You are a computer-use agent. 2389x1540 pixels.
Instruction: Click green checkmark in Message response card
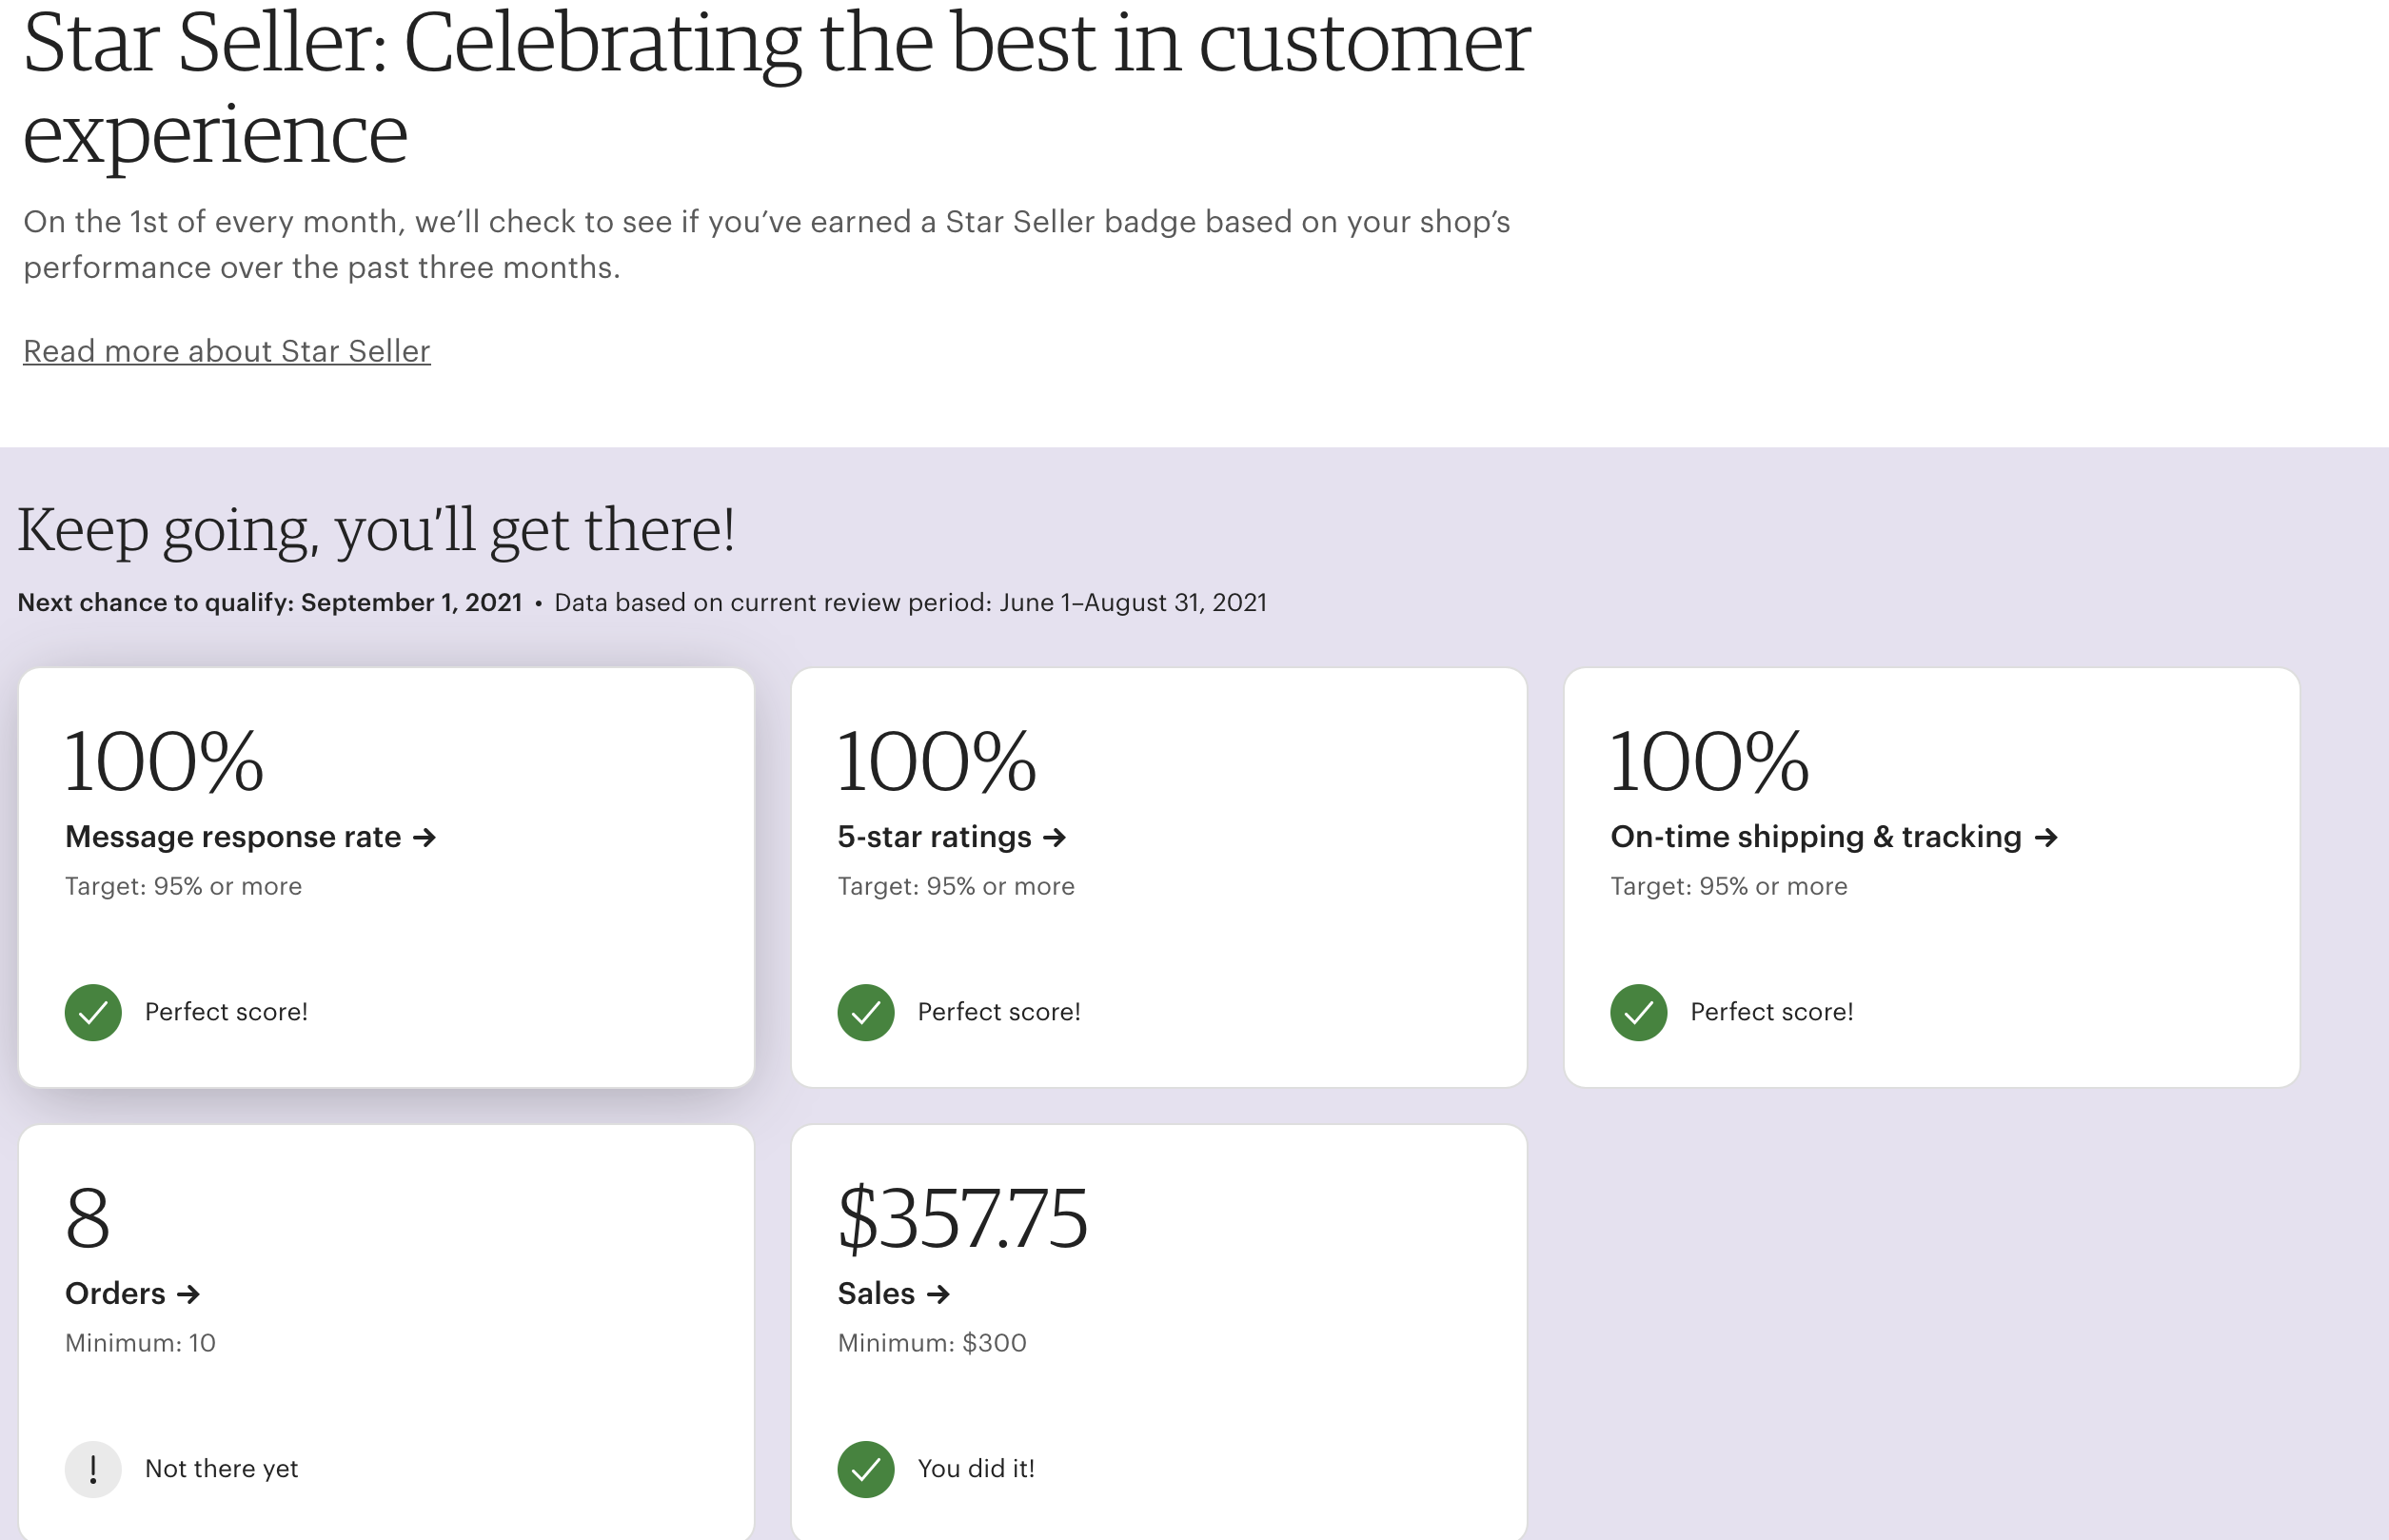[93, 1012]
